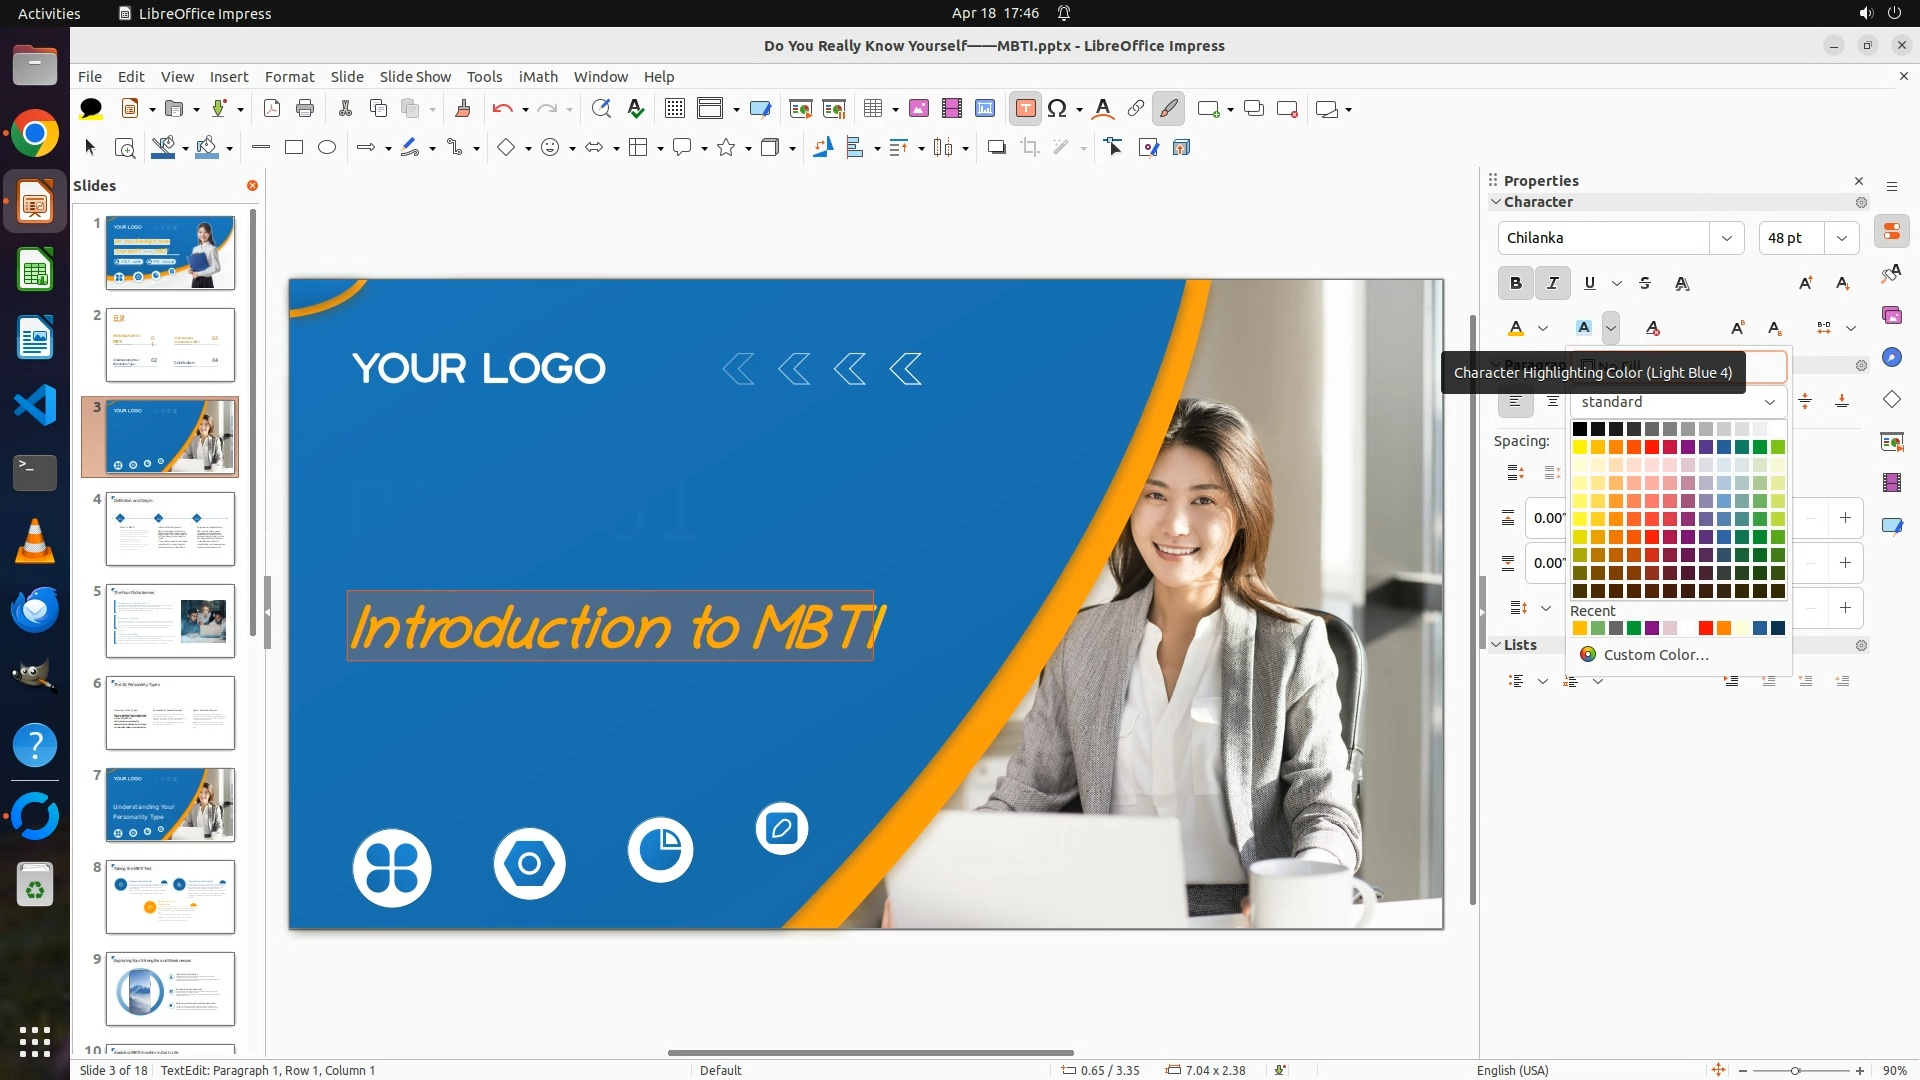The height and width of the screenshot is (1080, 1920).
Task: Select the Rectangle drawing tool
Action: click(x=294, y=147)
